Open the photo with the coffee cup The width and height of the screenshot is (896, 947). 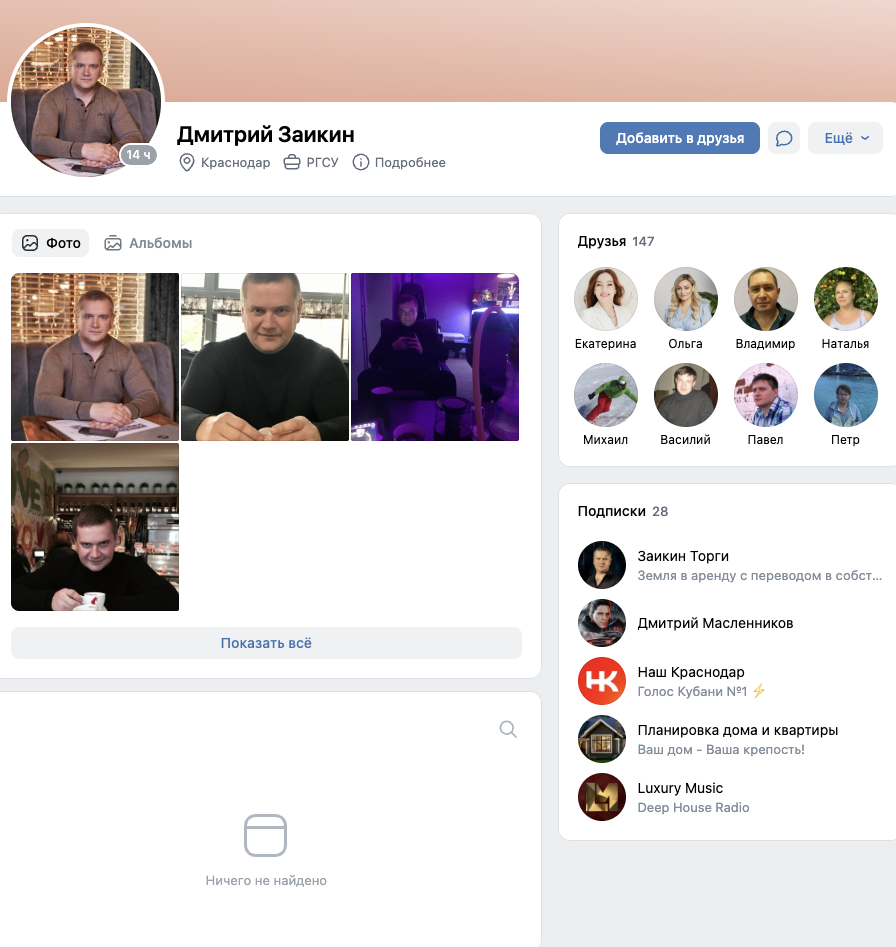pos(95,527)
